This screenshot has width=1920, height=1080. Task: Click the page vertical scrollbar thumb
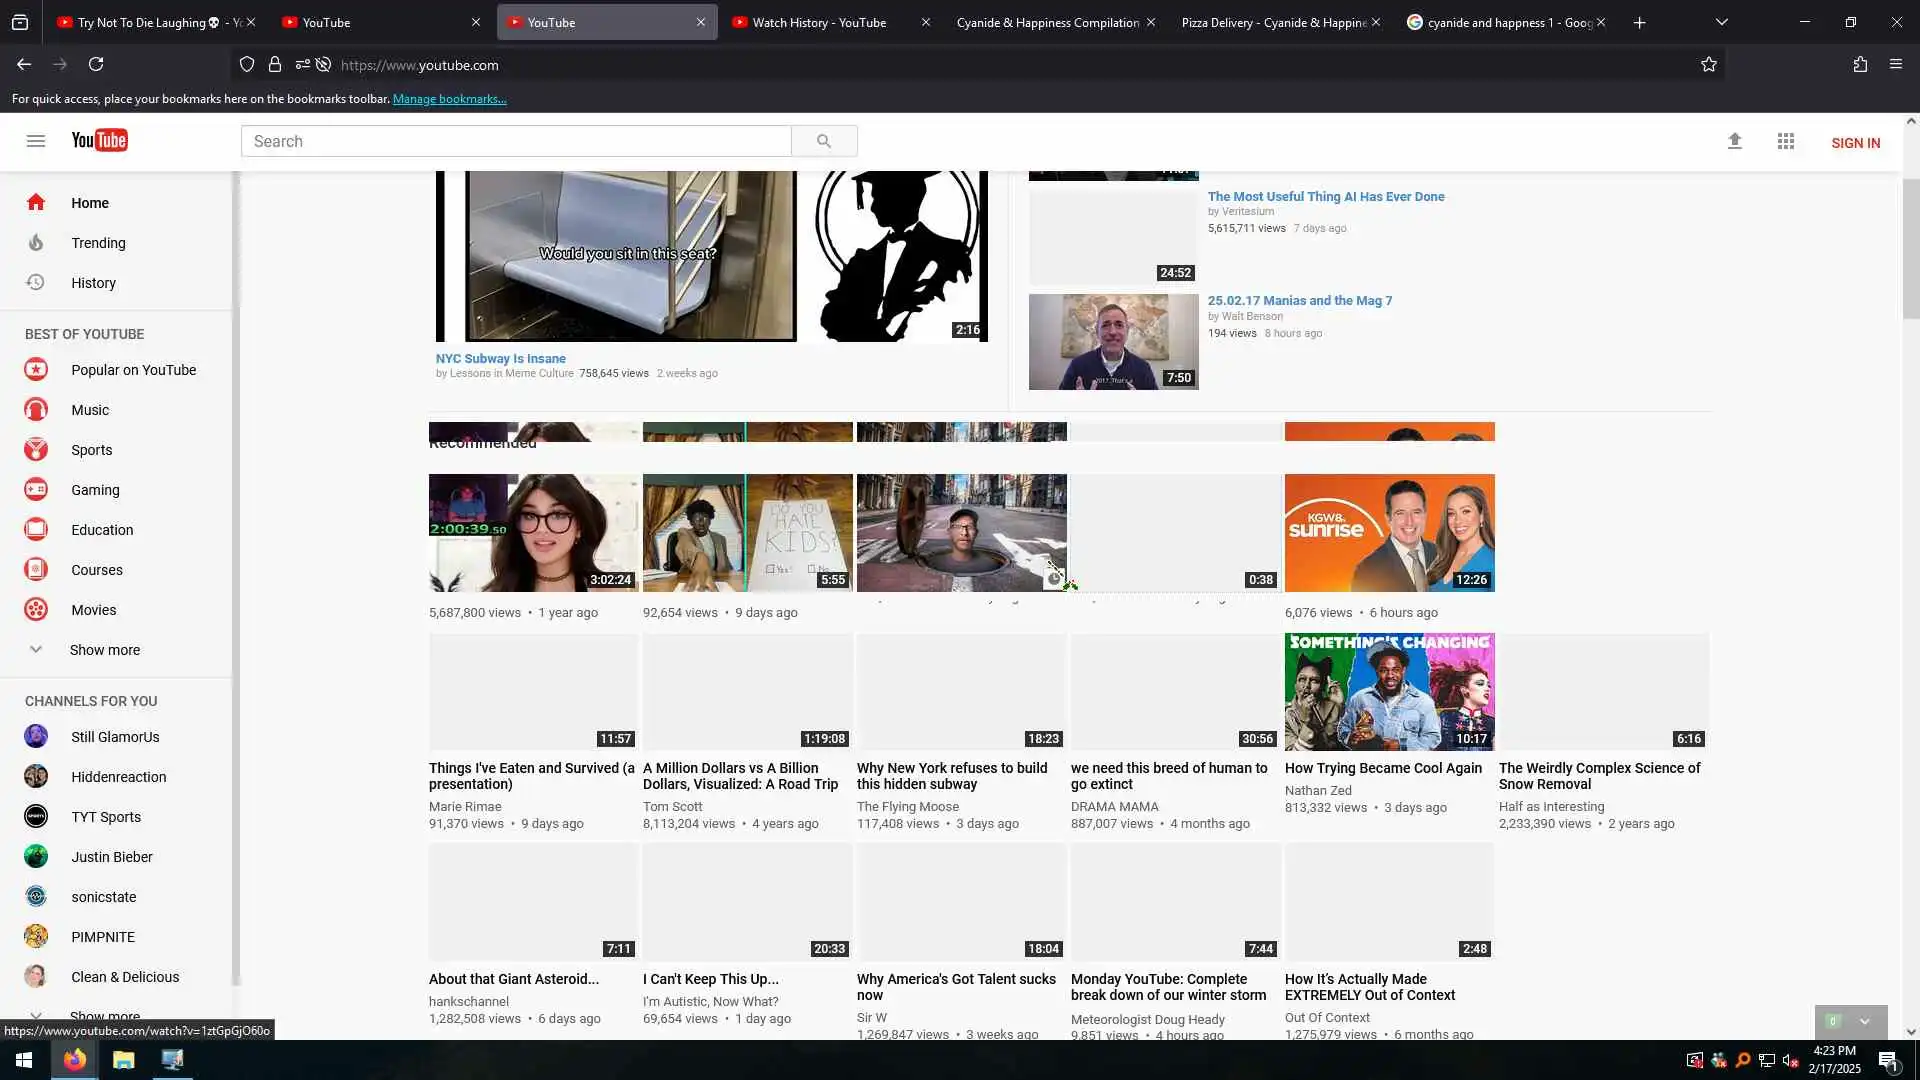click(1911, 248)
